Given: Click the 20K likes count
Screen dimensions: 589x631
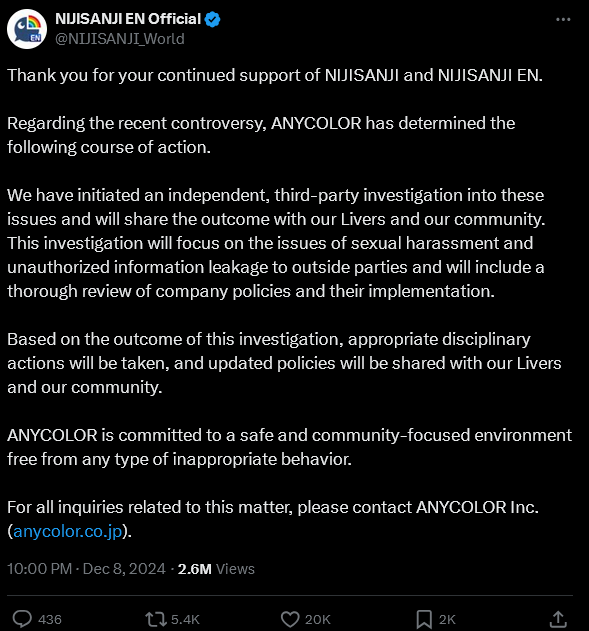Looking at the screenshot, I should click(318, 619).
